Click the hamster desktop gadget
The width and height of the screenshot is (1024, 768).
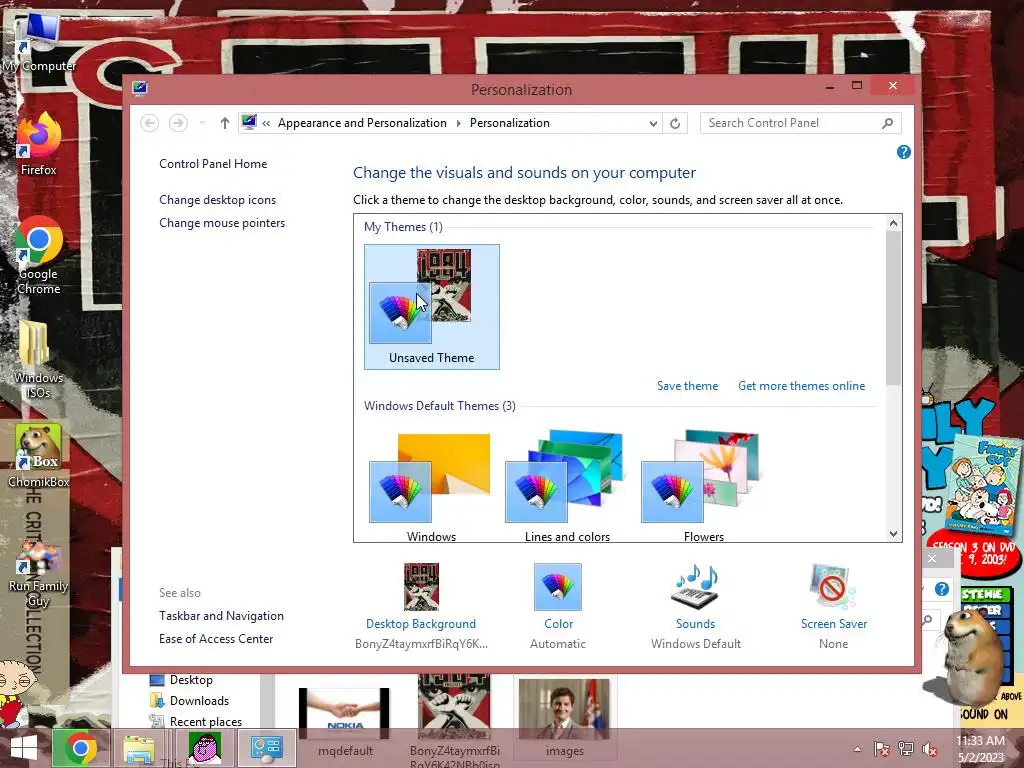[x=971, y=658]
